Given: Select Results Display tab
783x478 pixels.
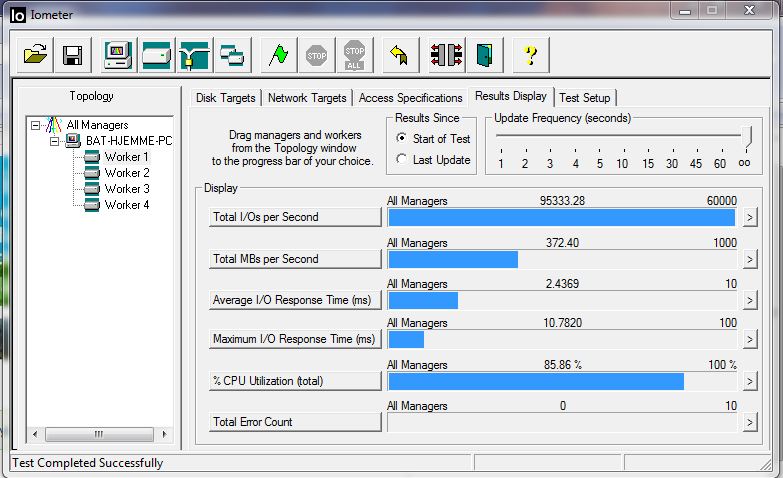Looking at the screenshot, I should [511, 96].
